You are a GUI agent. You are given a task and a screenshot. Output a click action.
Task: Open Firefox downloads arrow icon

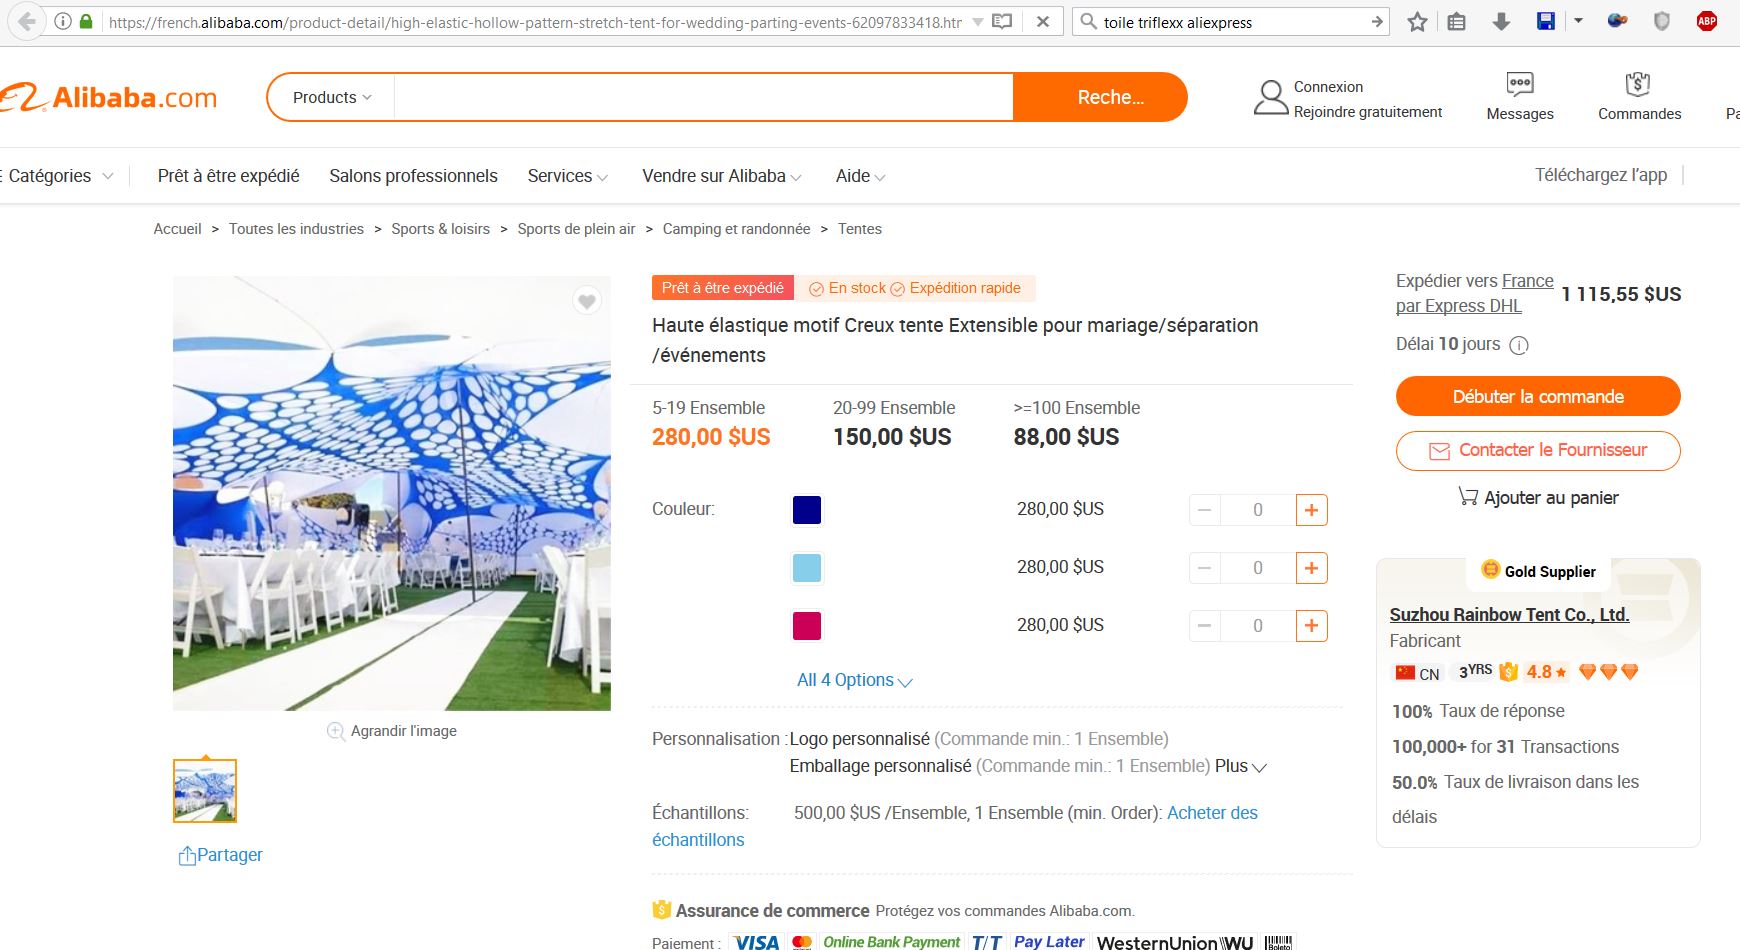[x=1500, y=21]
